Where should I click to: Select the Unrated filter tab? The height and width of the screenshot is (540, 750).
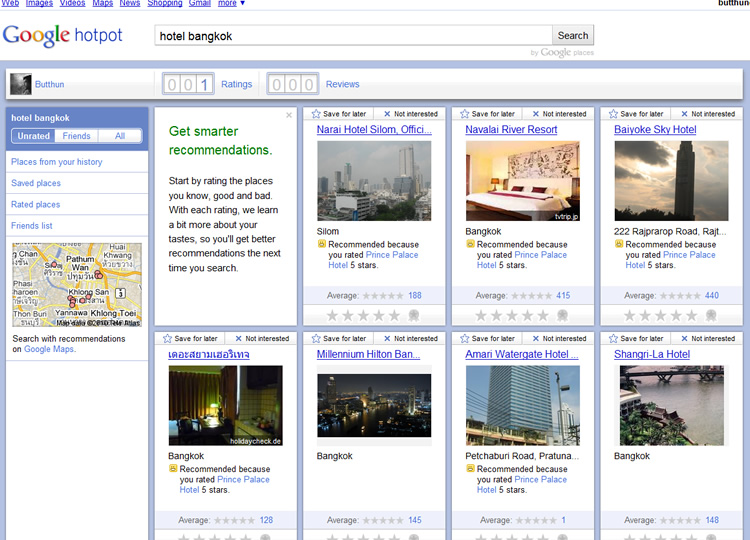[x=33, y=136]
